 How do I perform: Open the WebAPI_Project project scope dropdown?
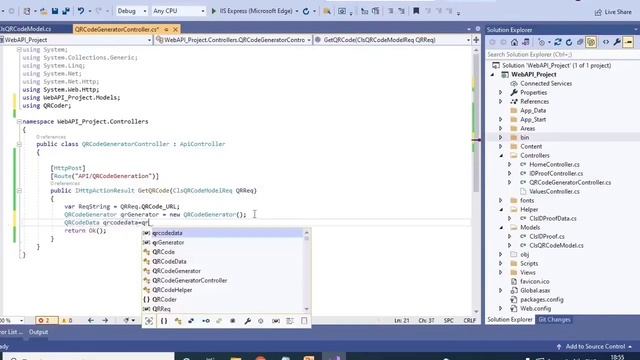coord(76,40)
